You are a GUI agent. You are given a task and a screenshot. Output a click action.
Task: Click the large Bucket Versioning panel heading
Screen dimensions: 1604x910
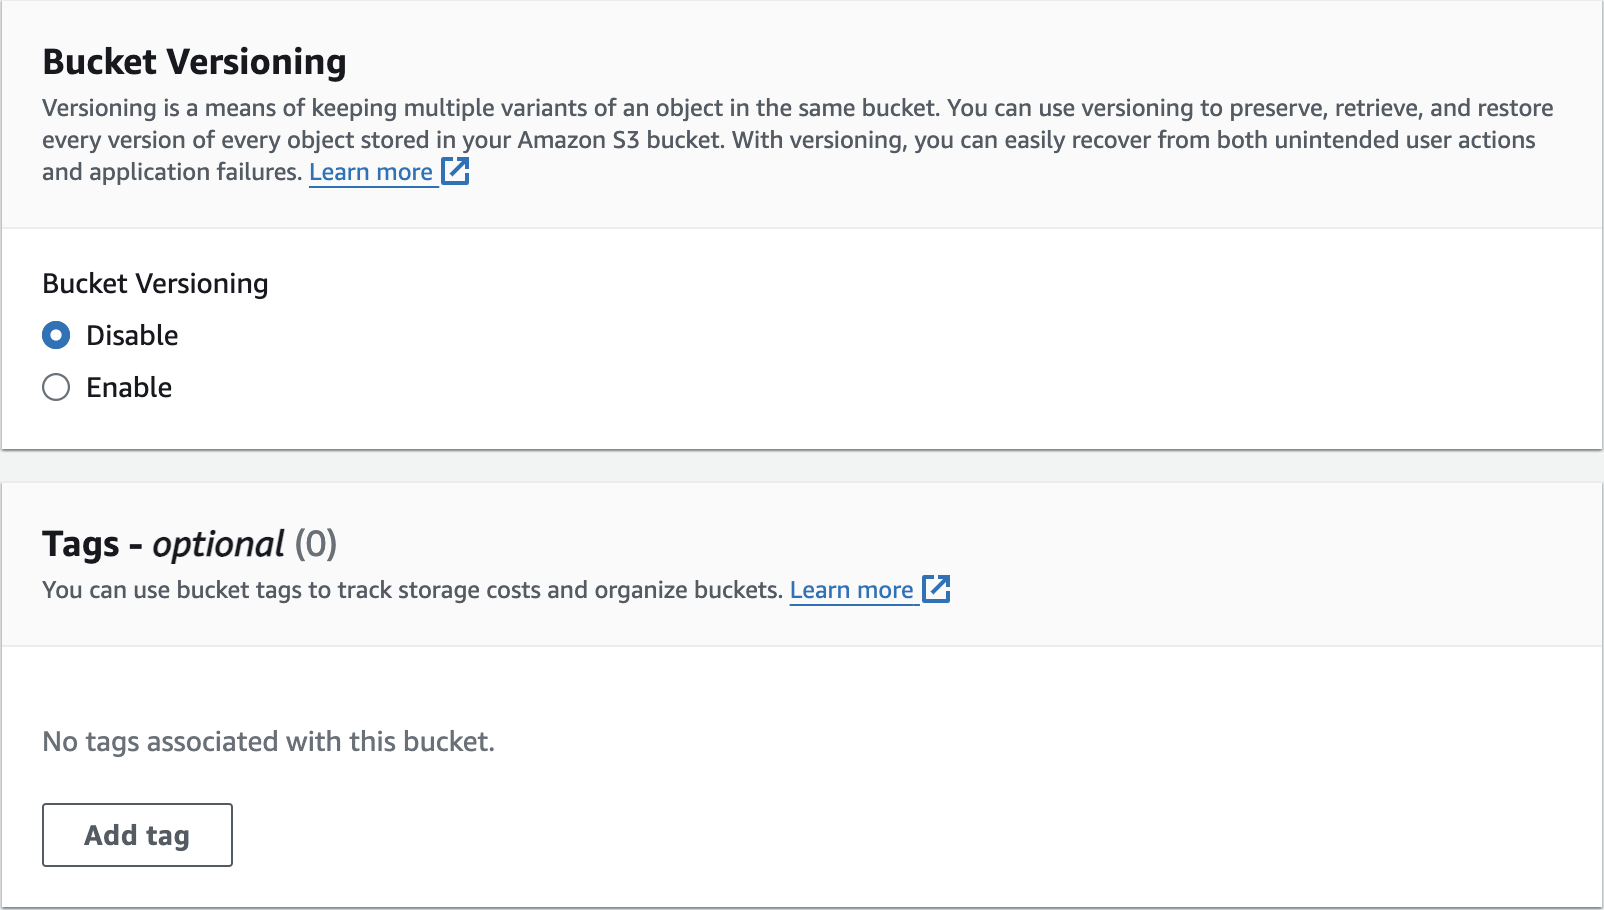(x=194, y=62)
